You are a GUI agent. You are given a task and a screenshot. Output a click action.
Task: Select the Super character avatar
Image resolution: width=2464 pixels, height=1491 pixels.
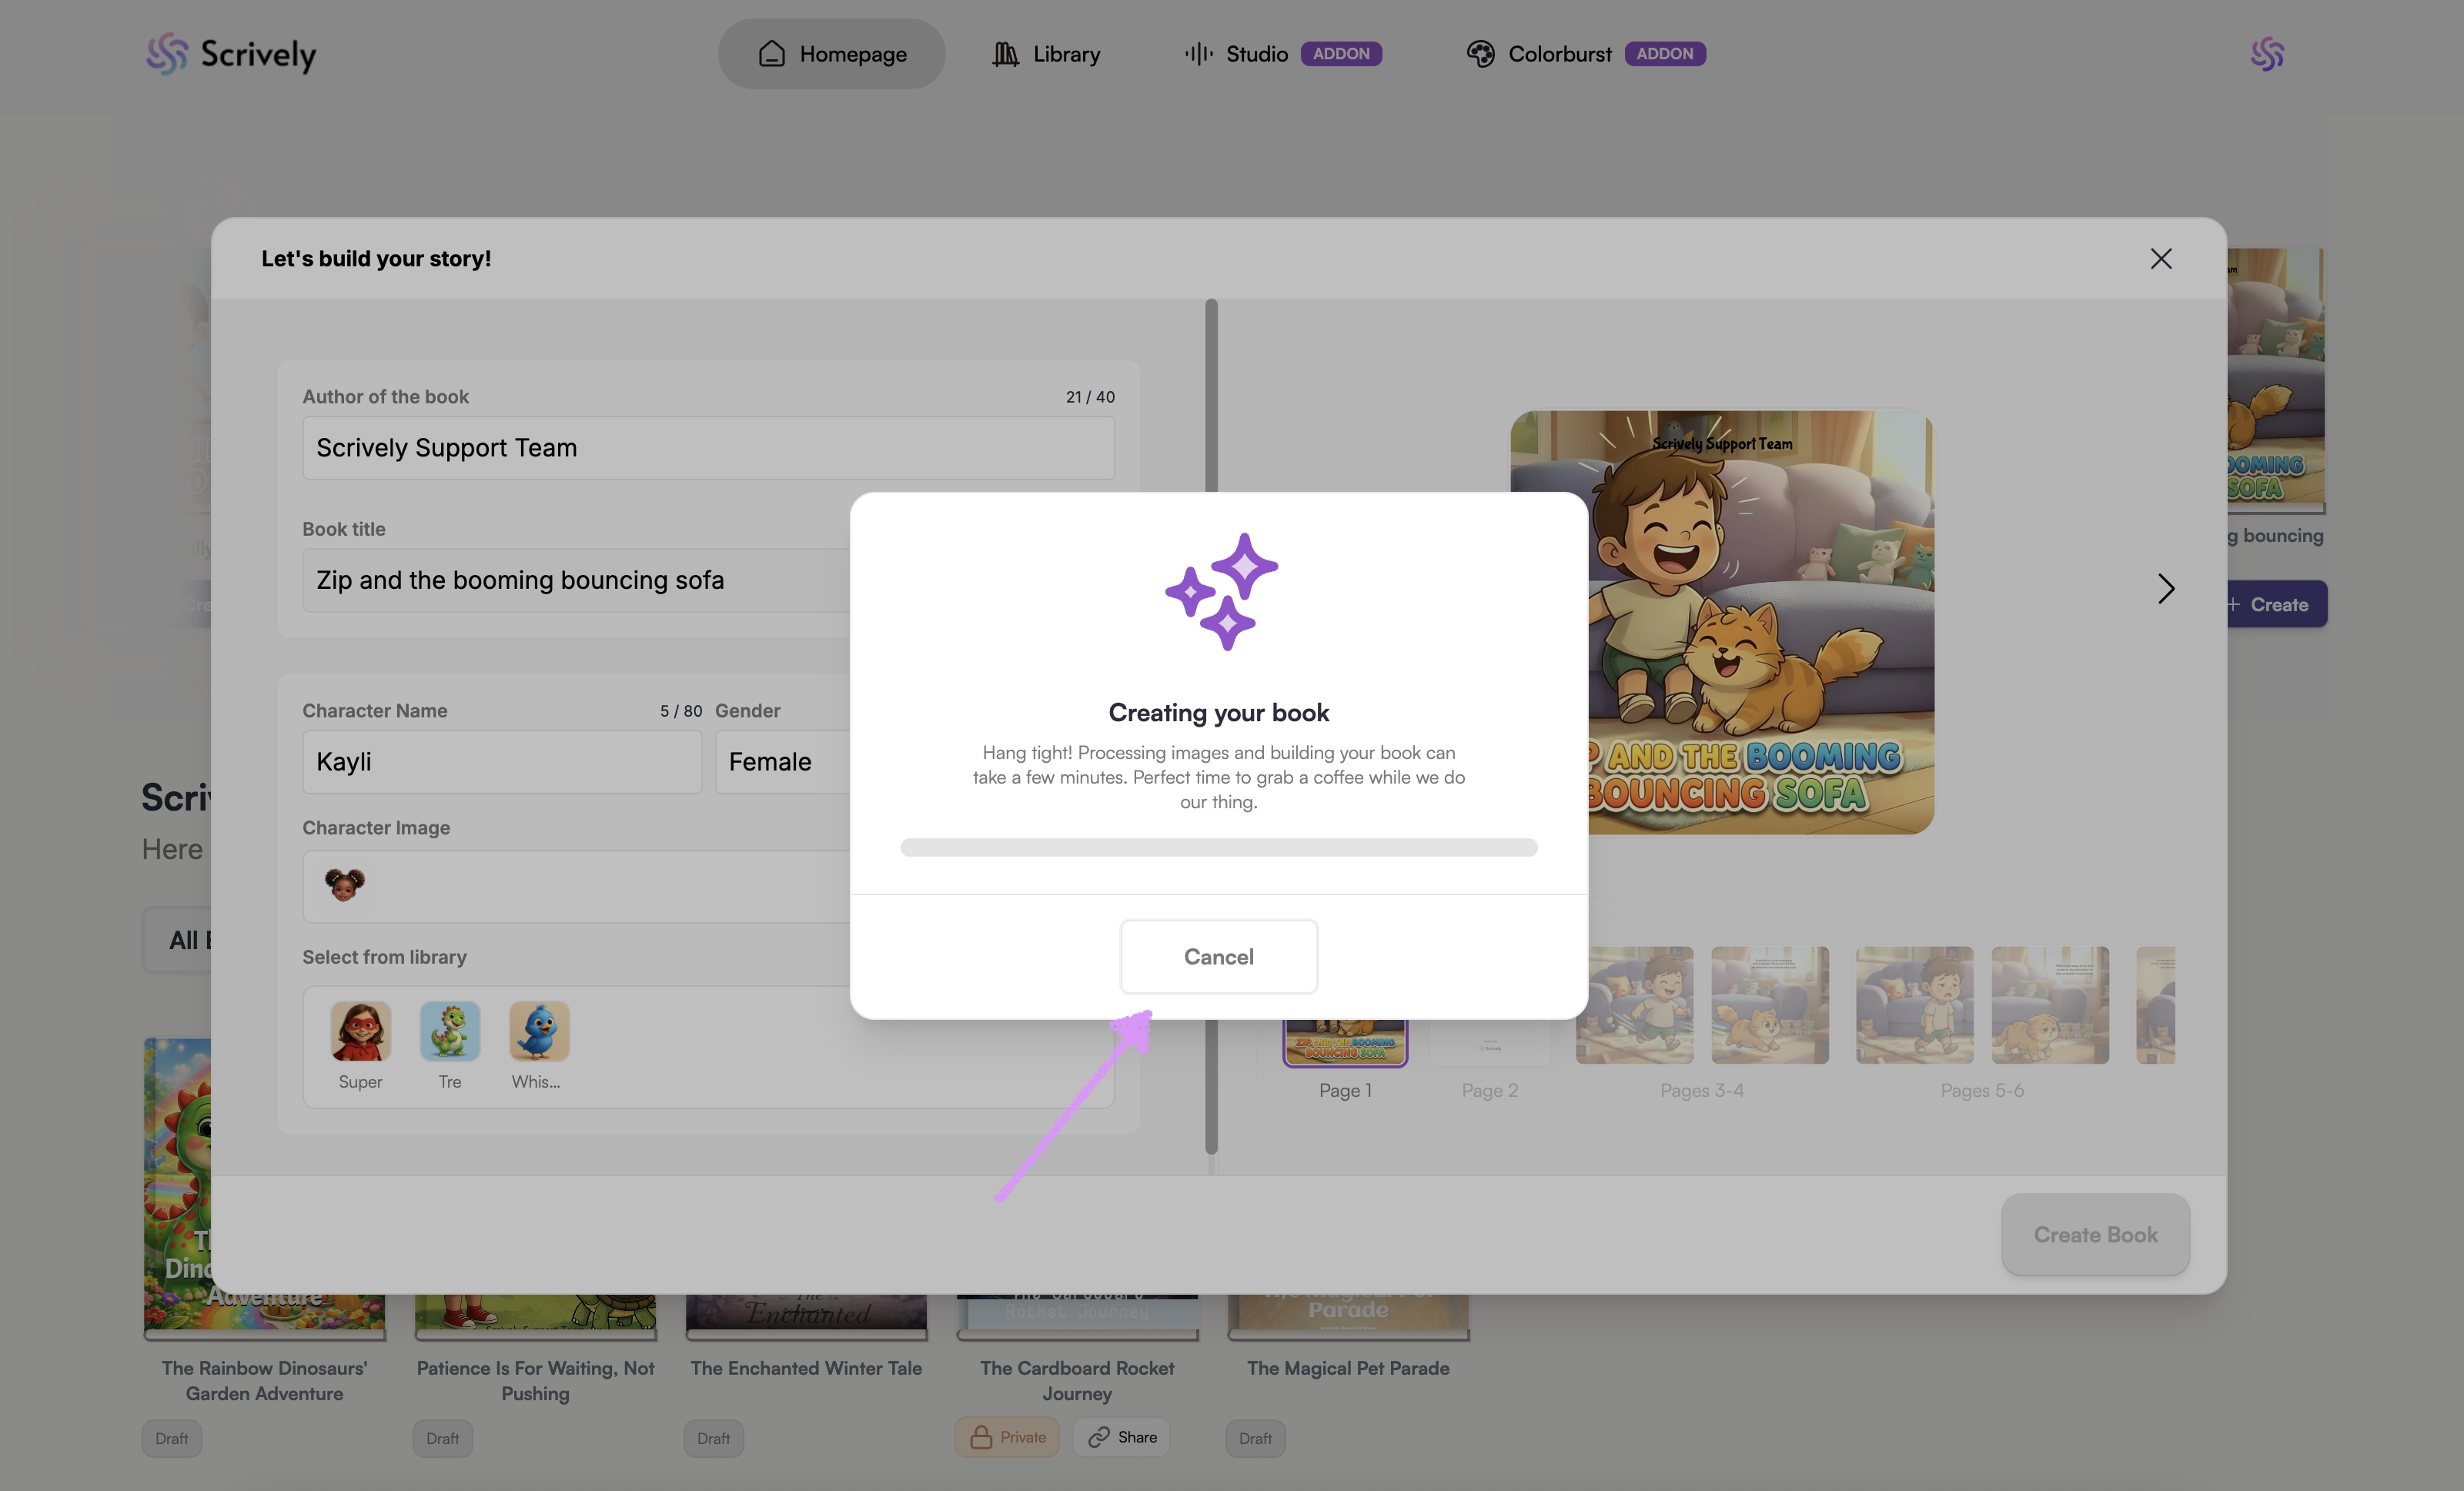click(x=360, y=1031)
